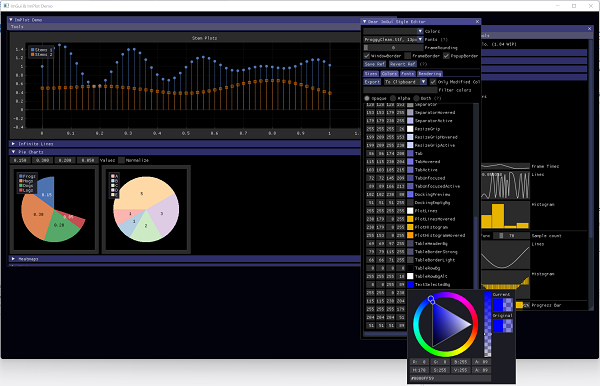Switch to the Rendering tab

coord(430,73)
